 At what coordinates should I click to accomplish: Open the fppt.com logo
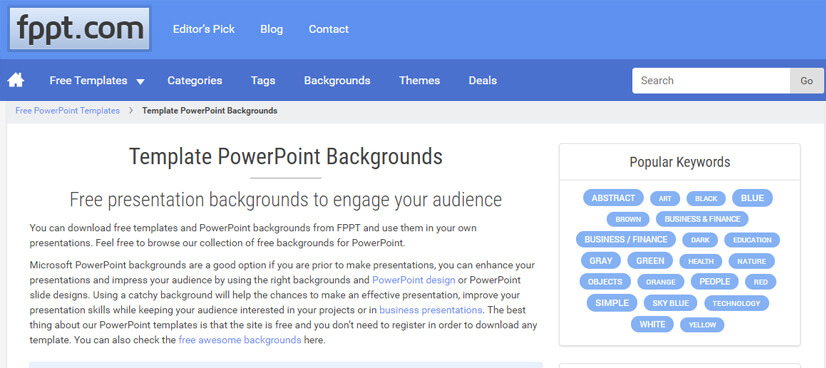pyautogui.click(x=80, y=28)
